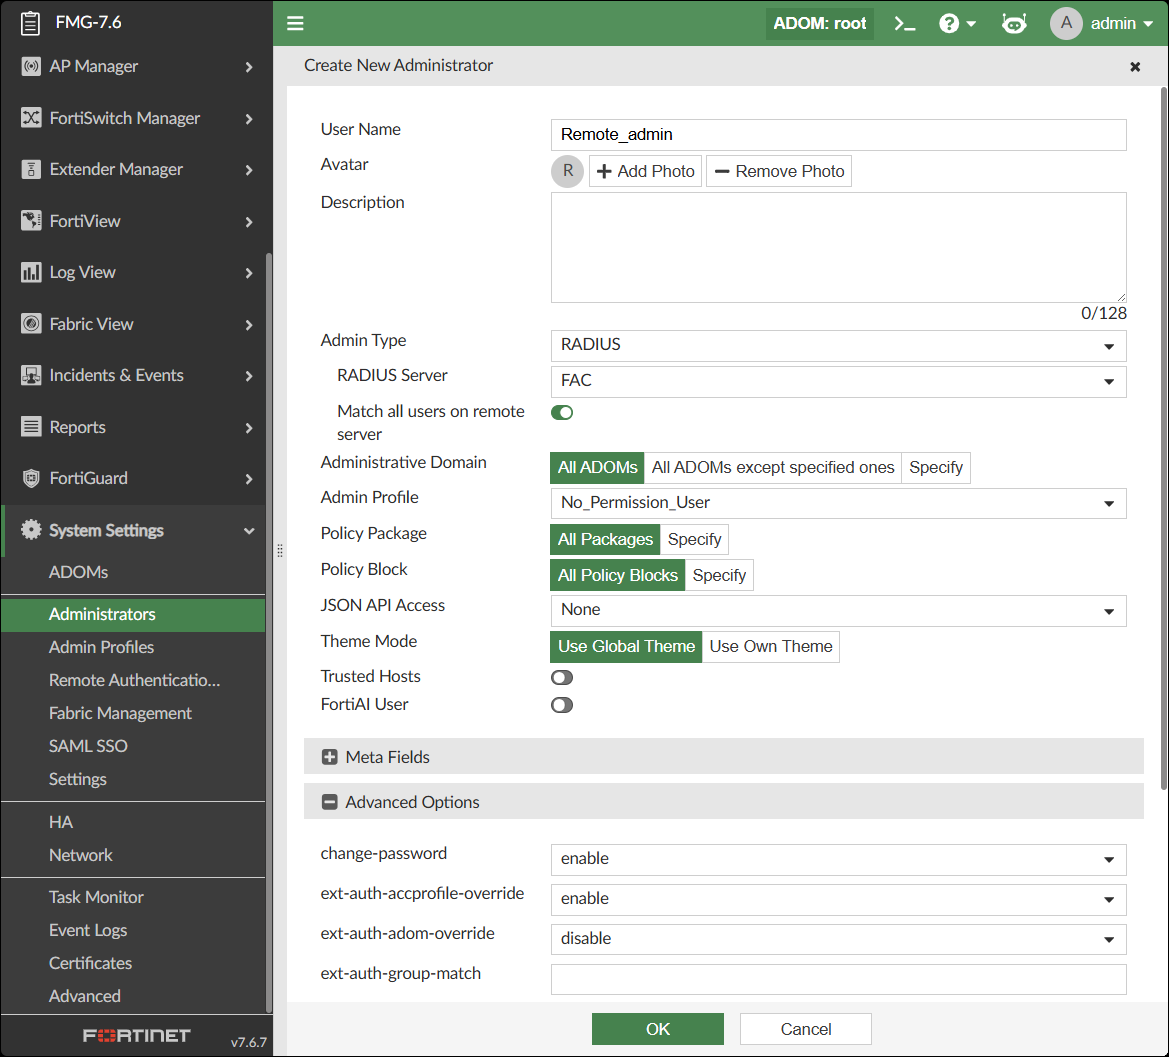1169x1057 pixels.
Task: Open the Admin Type dropdown
Action: [838, 346]
